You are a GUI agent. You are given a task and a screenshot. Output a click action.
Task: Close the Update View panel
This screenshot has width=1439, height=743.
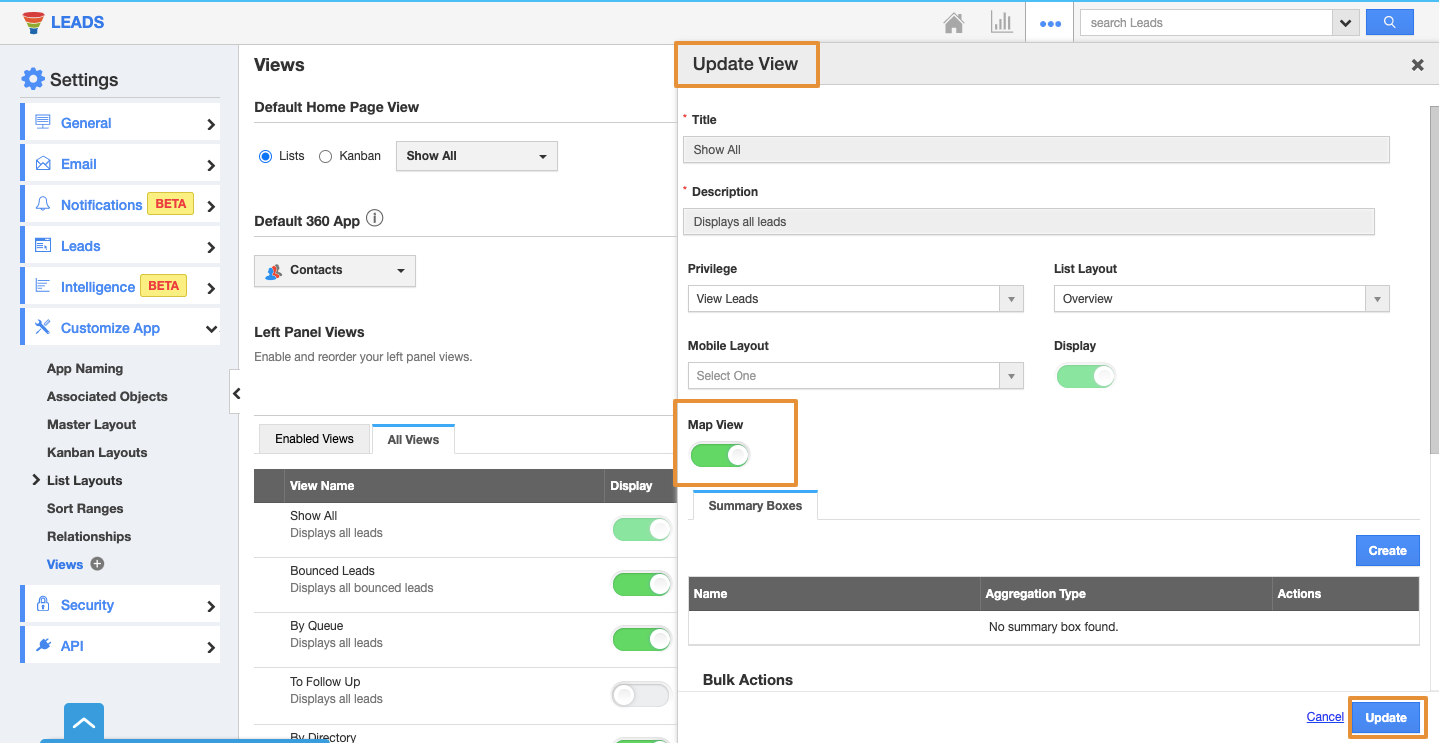[1417, 65]
